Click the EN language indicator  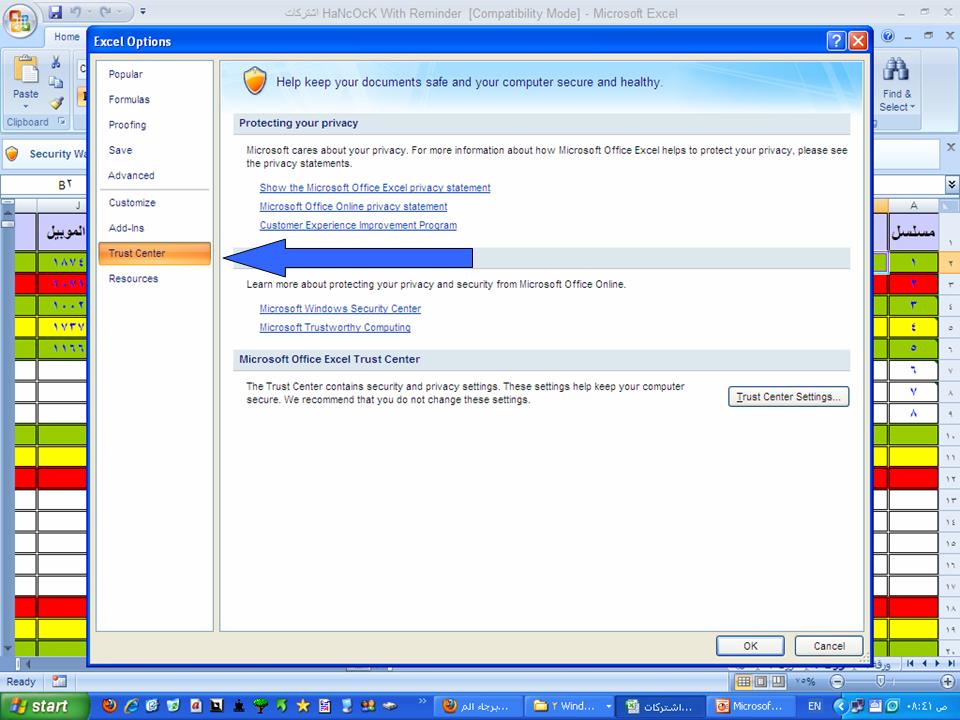coord(814,706)
